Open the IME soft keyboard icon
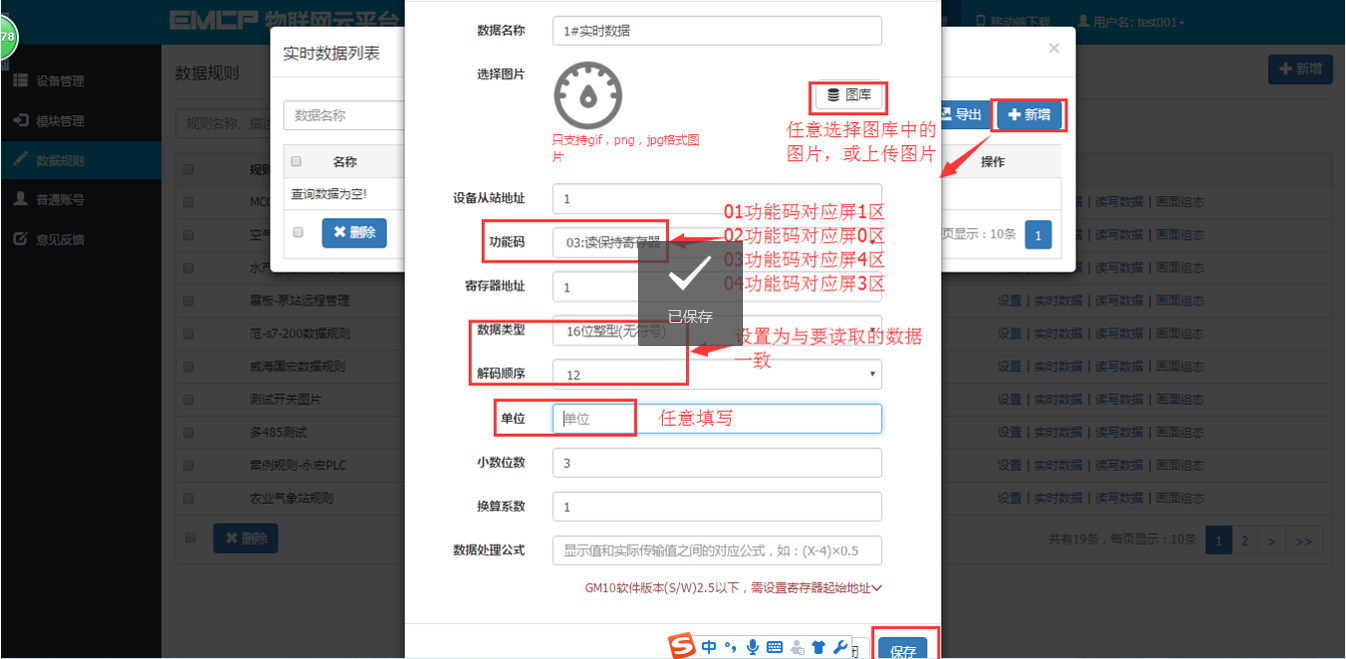 (774, 647)
